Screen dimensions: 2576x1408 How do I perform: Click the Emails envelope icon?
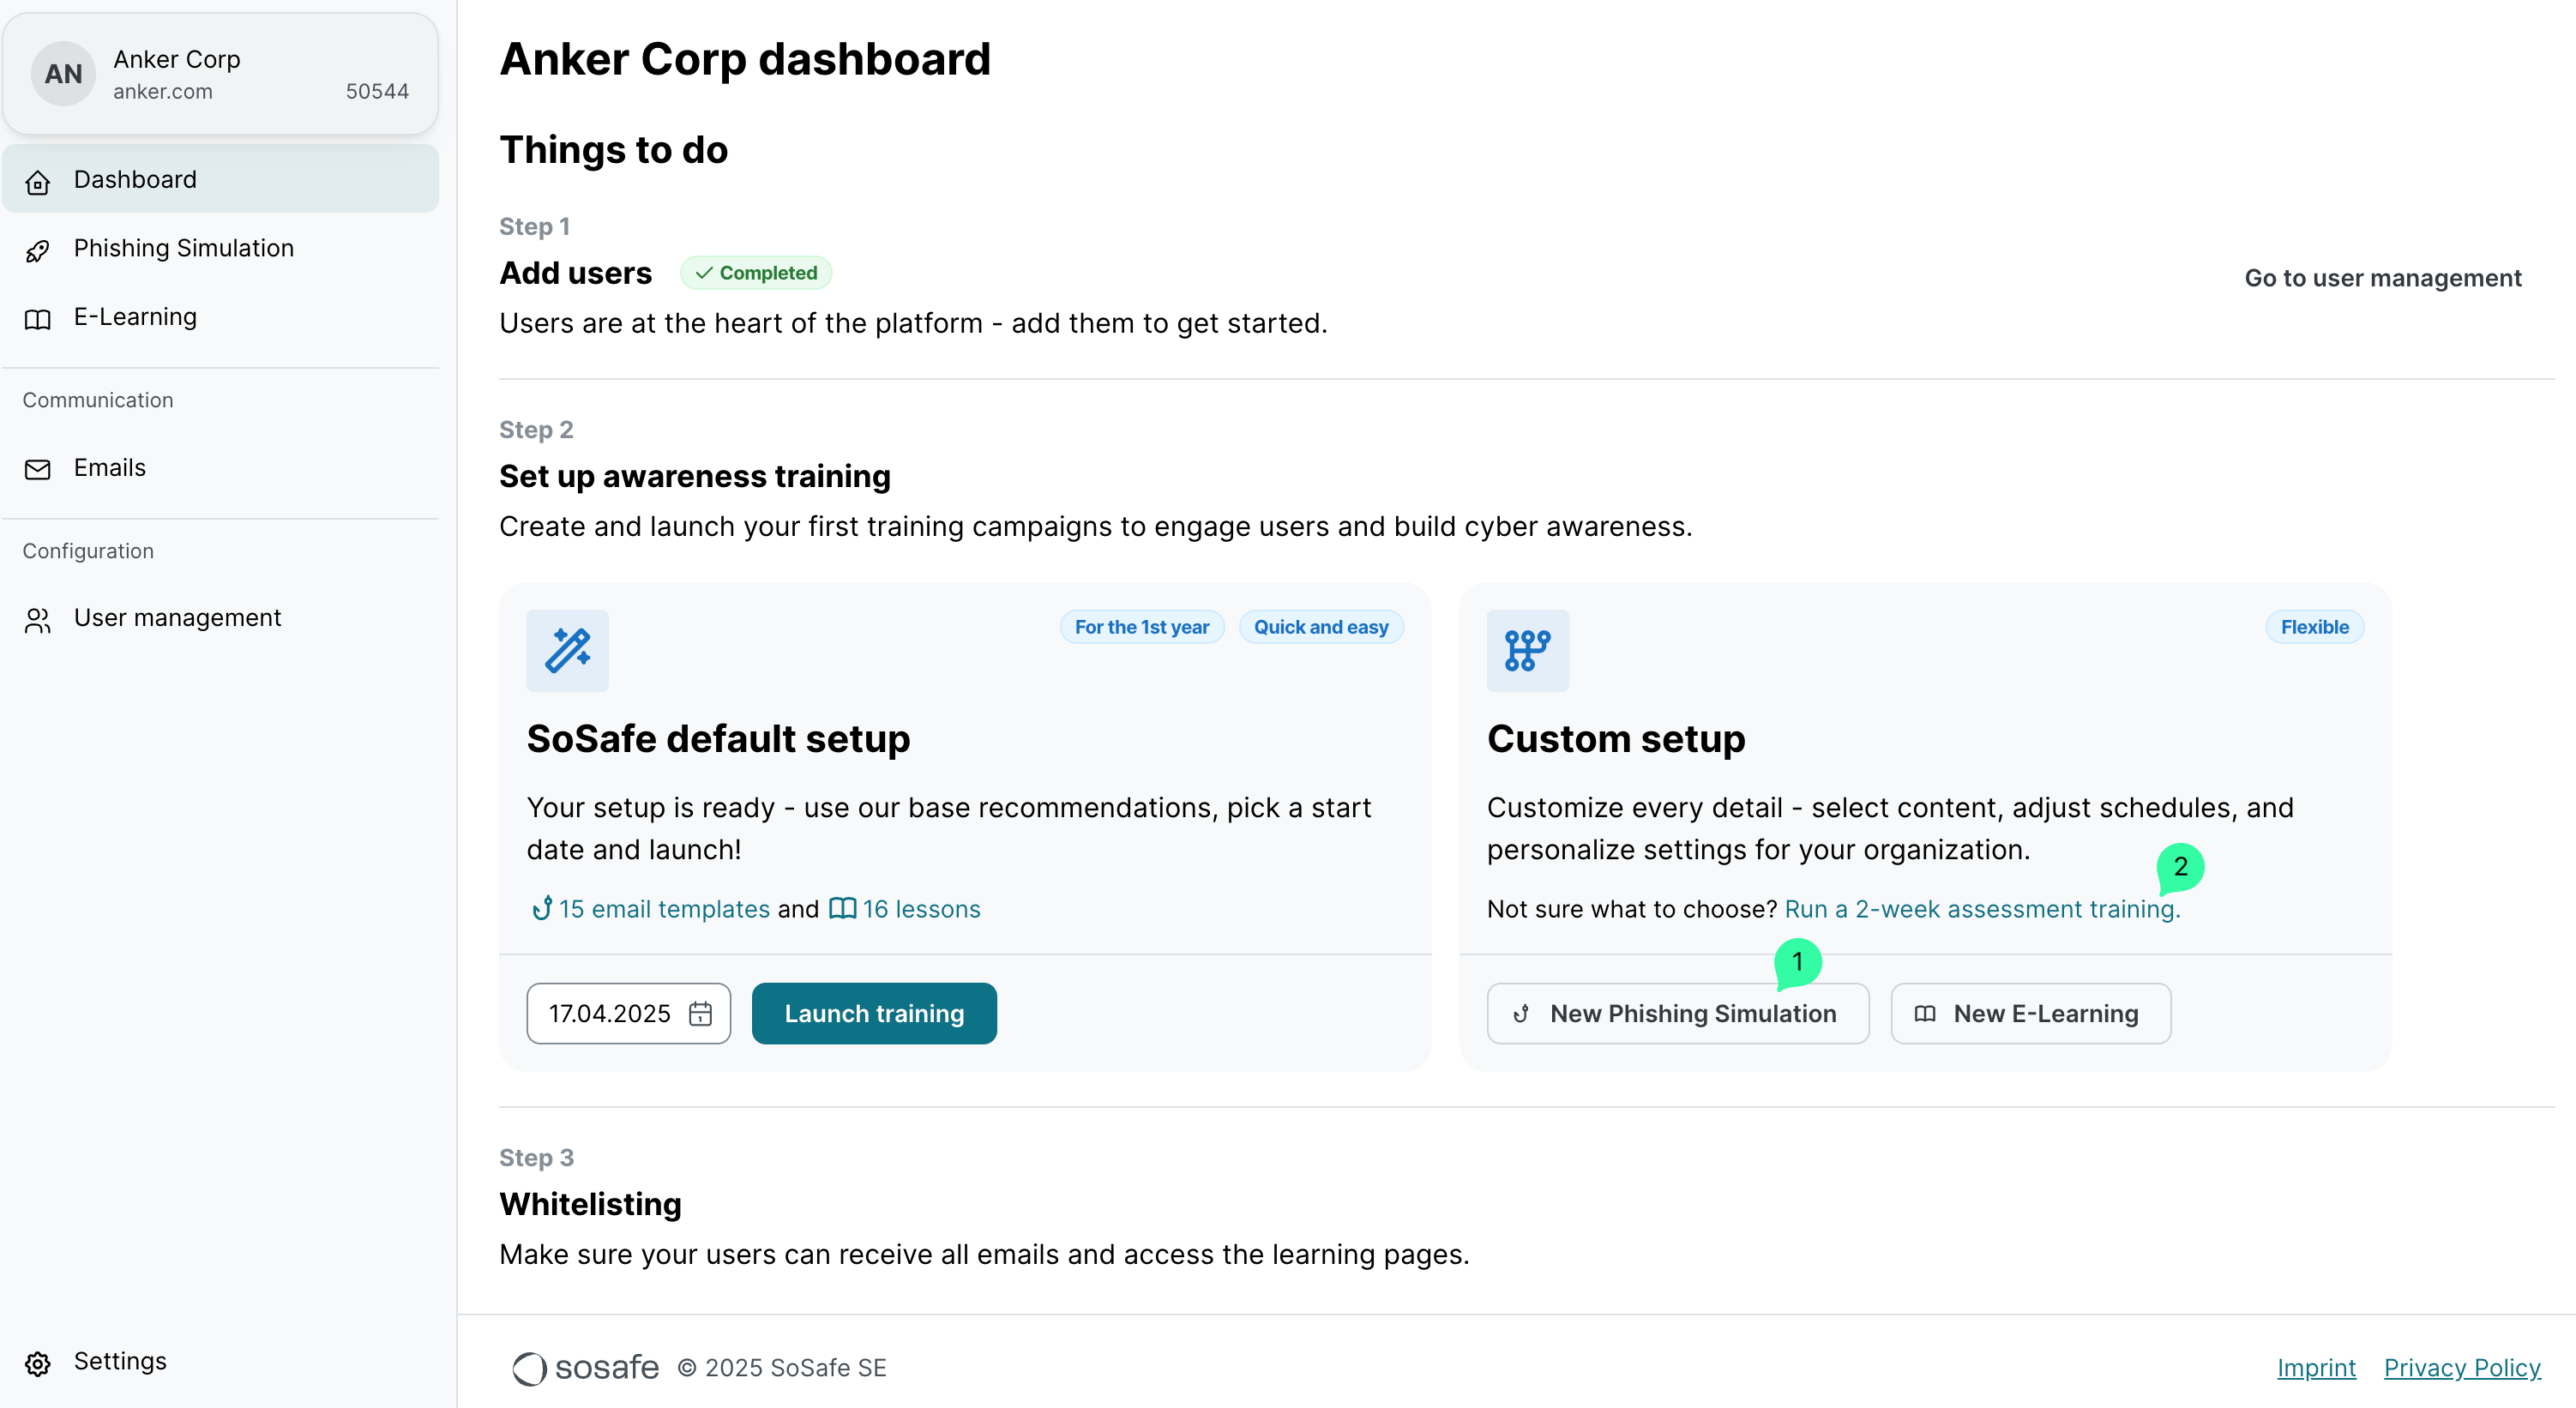[38, 469]
